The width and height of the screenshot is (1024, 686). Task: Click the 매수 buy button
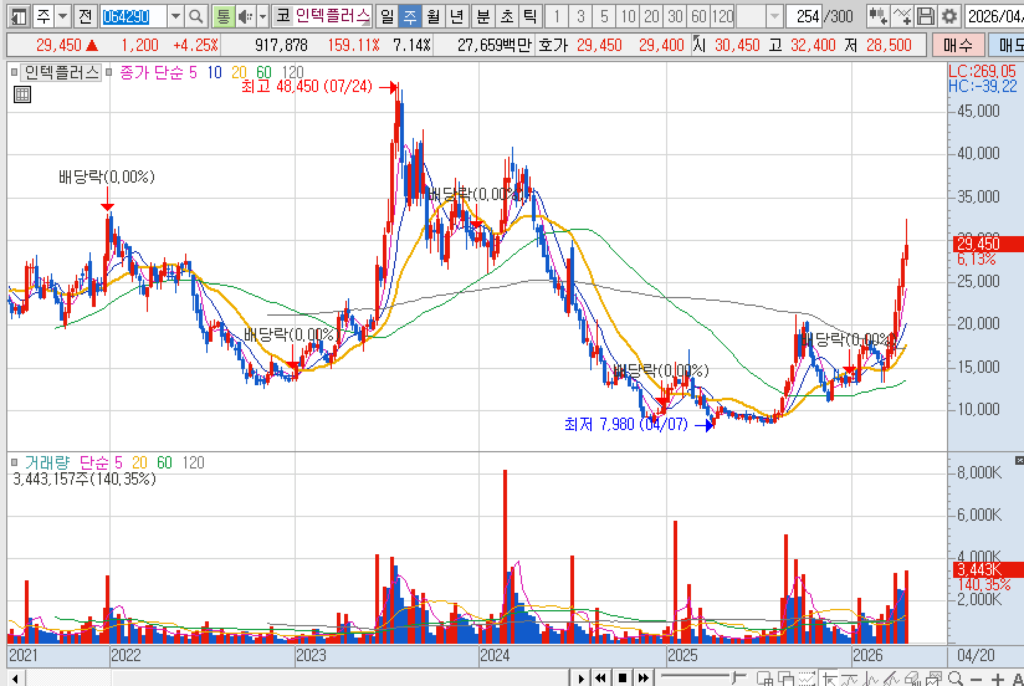[958, 45]
